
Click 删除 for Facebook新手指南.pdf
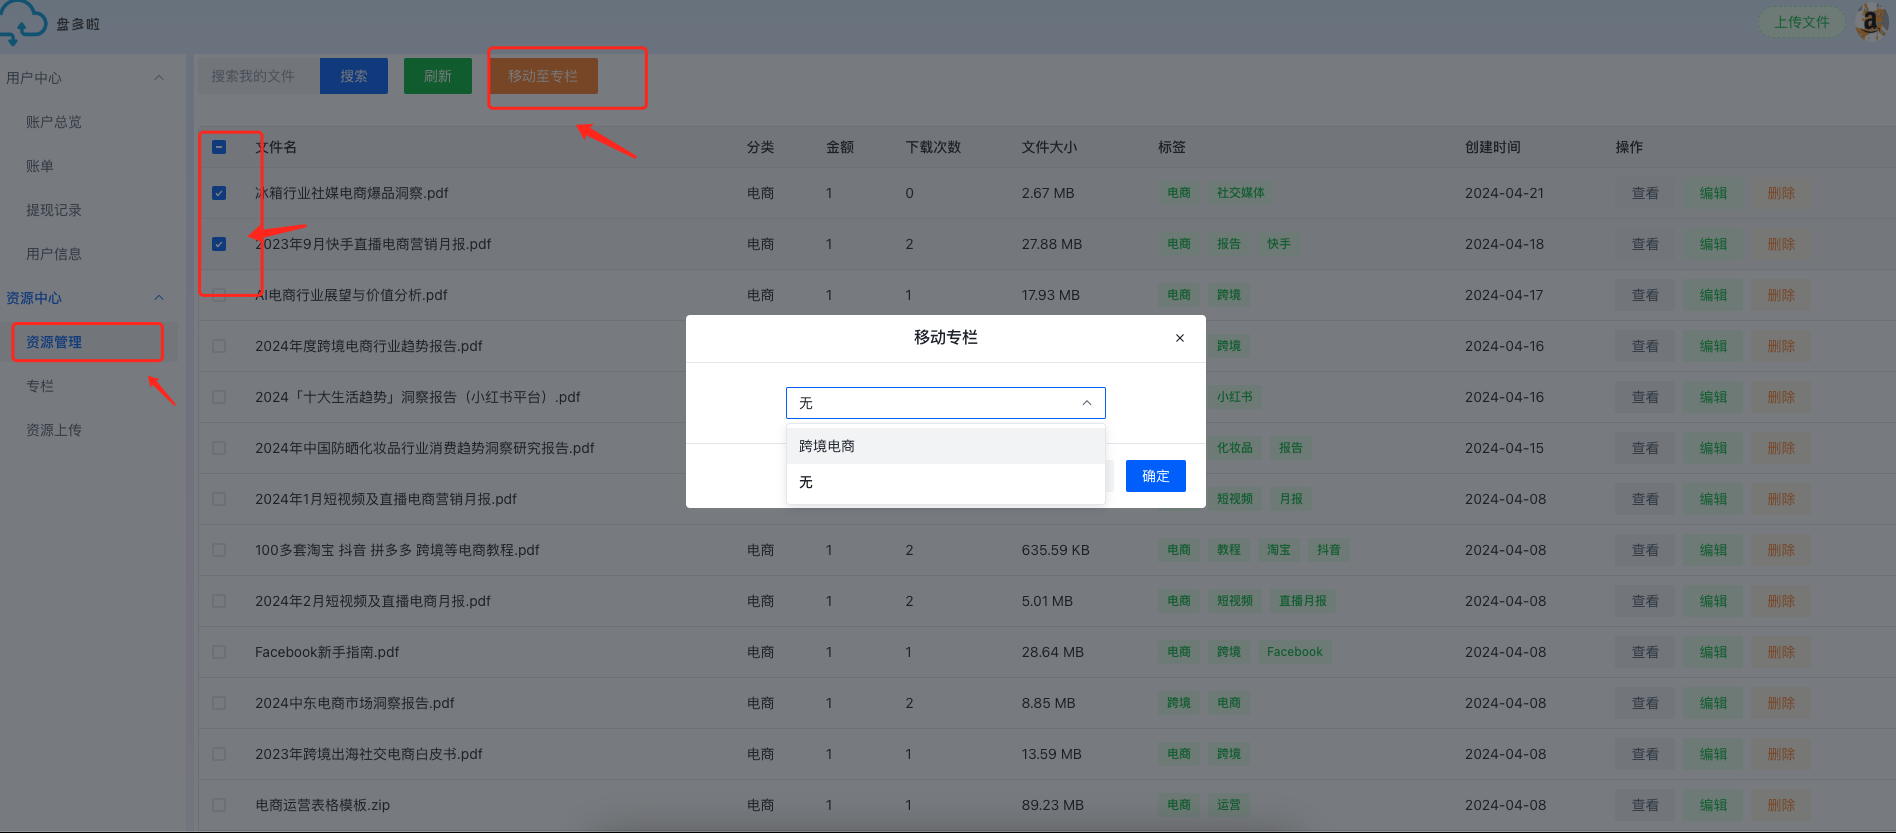point(1781,652)
